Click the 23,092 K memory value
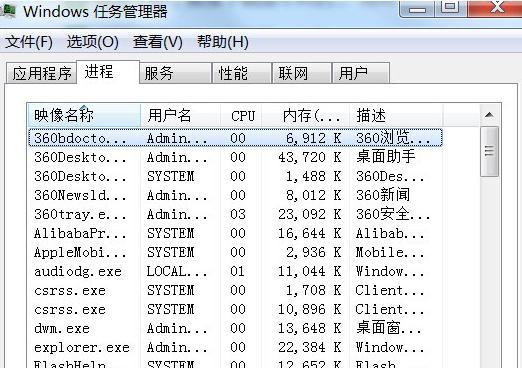This screenshot has height=368, width=522. click(x=310, y=214)
